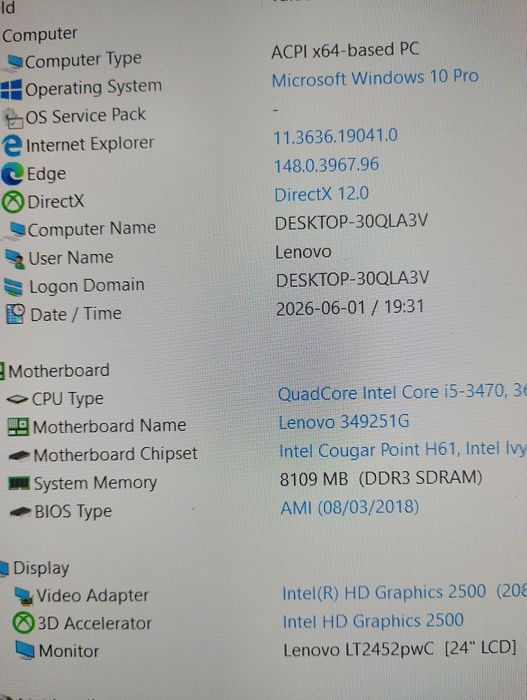Click the ACPI x64-based PC value
Viewport: 527px width, 700px height.
345,50
